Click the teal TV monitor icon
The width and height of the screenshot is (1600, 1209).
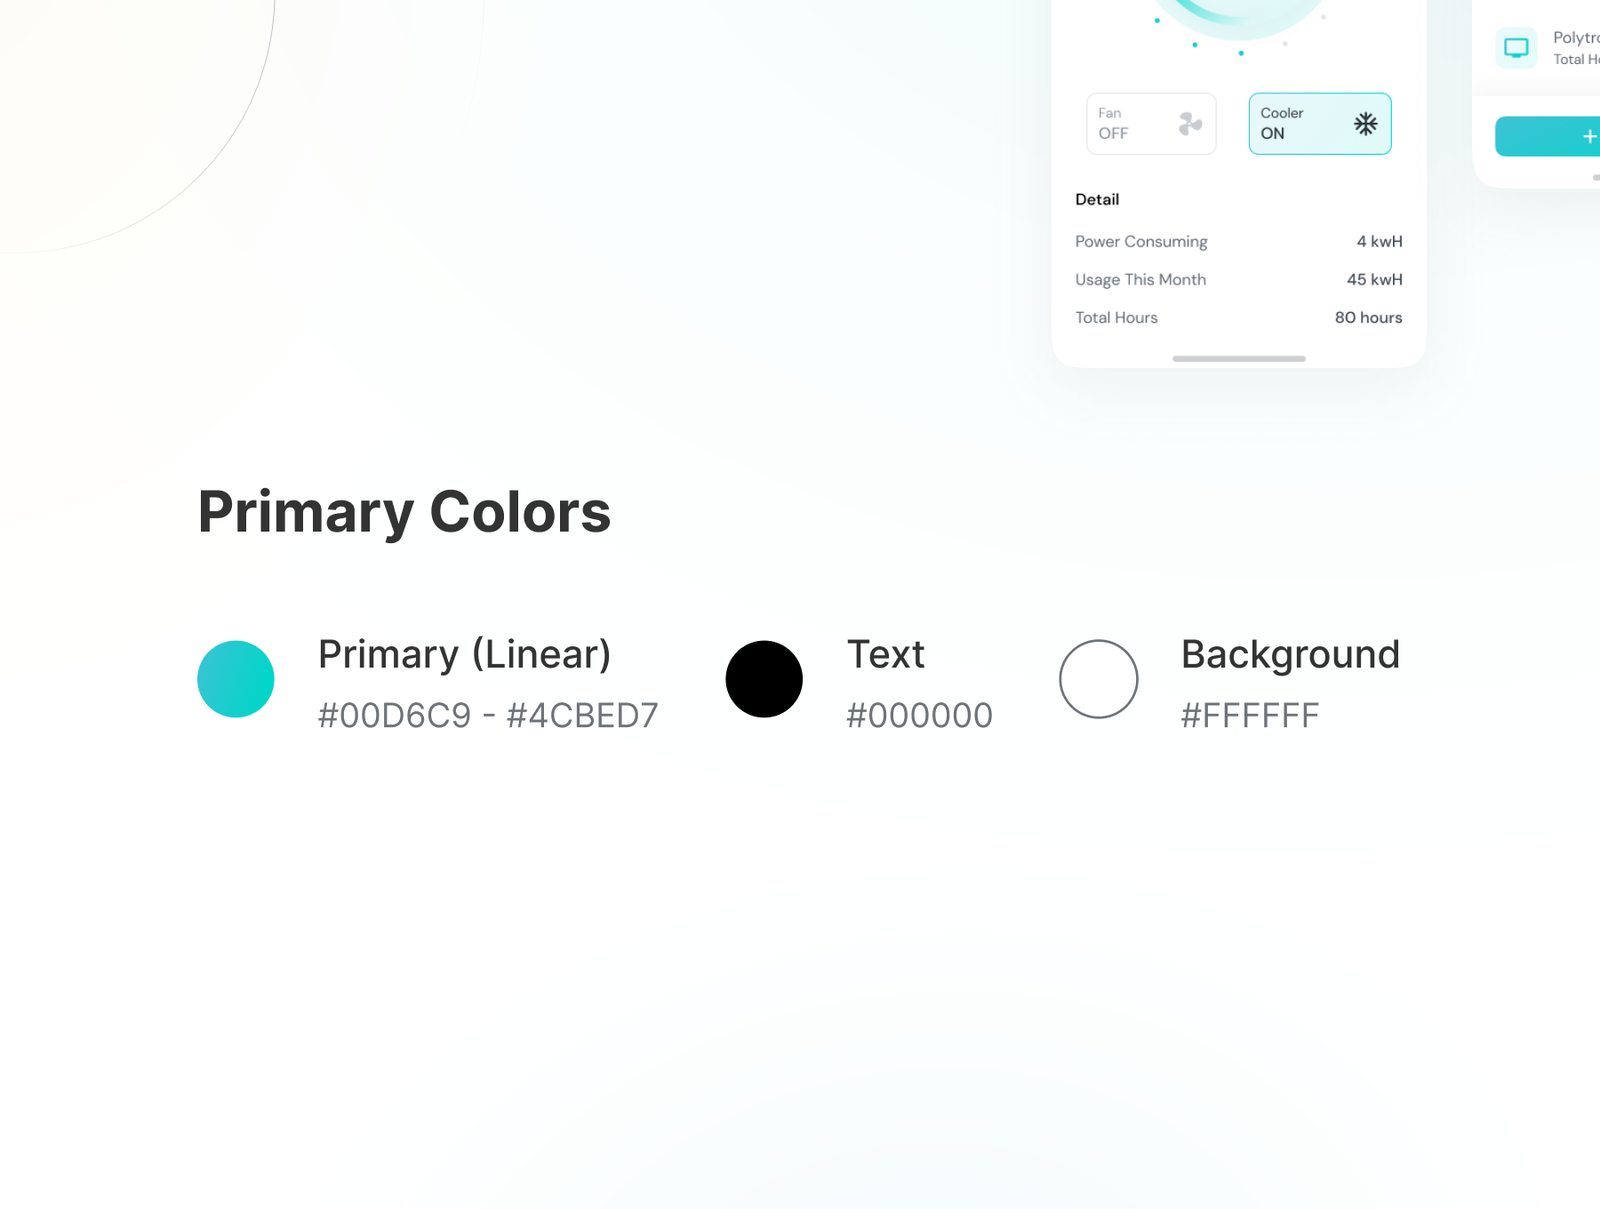[1516, 48]
